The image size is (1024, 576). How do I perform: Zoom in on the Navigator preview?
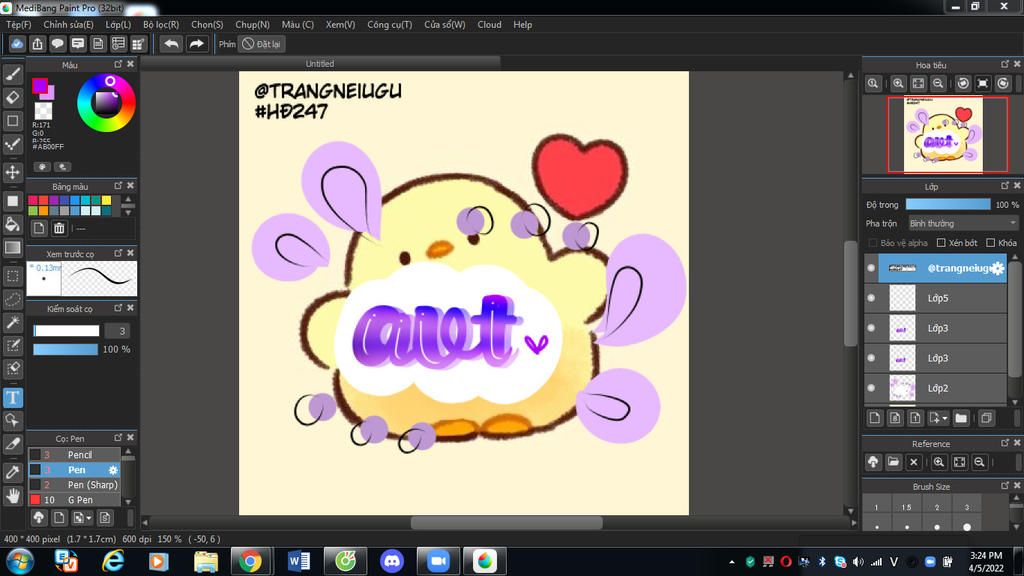coord(898,84)
